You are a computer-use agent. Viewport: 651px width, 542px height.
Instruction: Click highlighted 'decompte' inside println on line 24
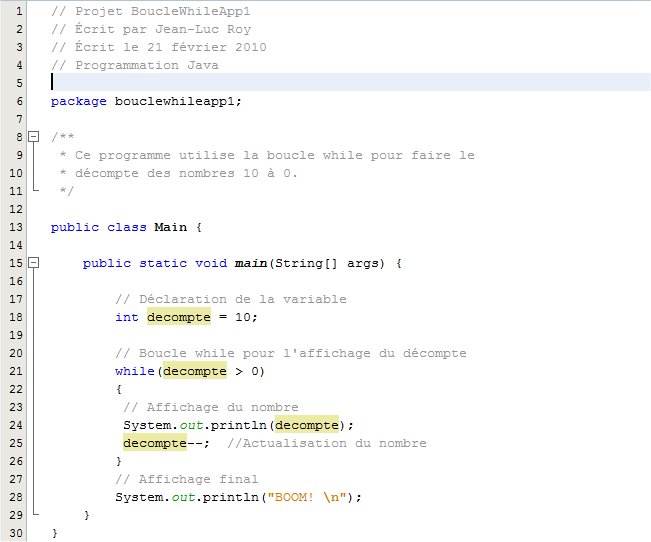click(307, 425)
